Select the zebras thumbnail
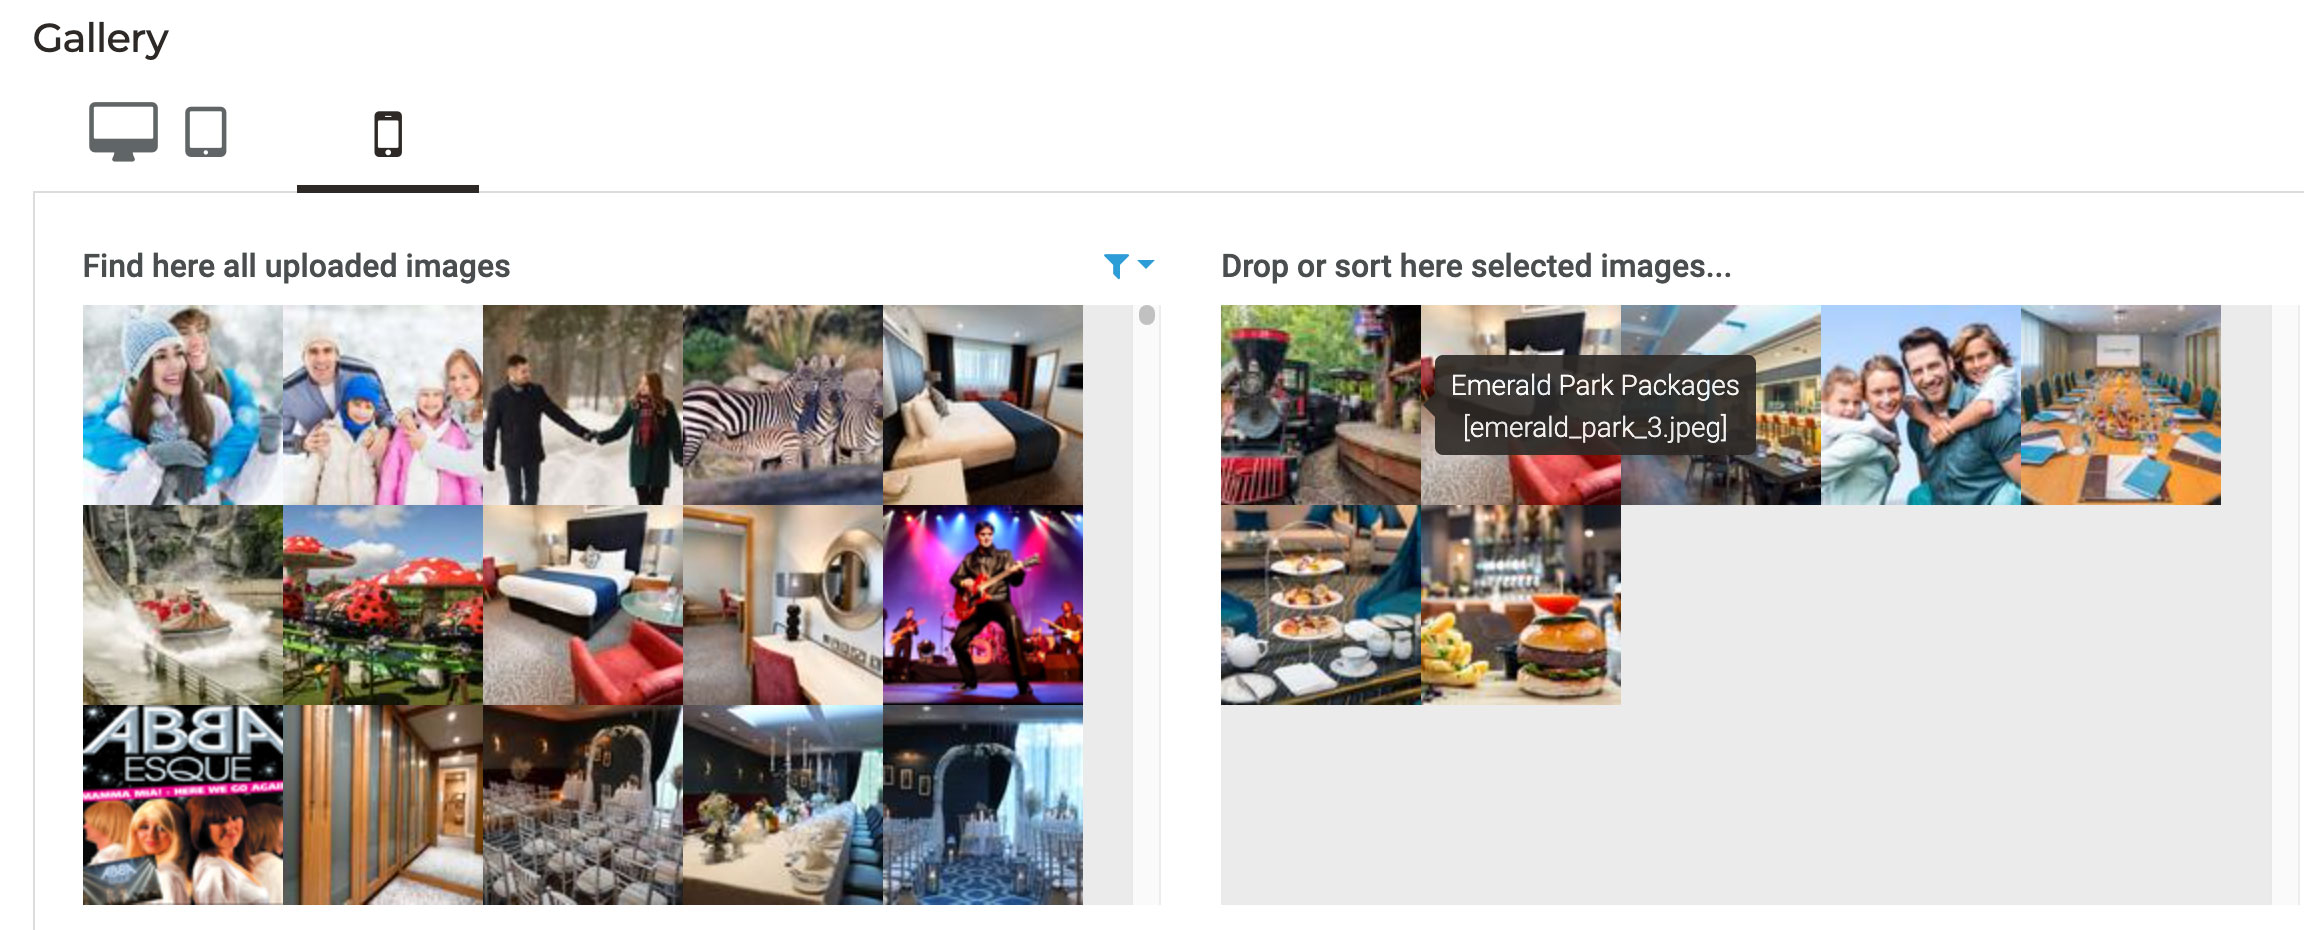2304x930 pixels. (x=783, y=405)
